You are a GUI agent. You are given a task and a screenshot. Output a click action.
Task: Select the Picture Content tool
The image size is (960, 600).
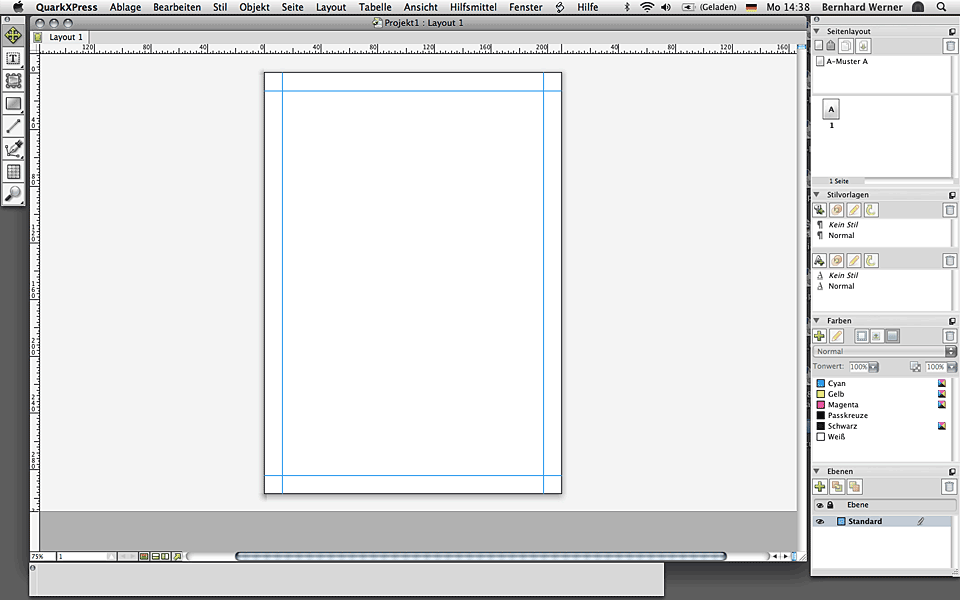coord(13,81)
